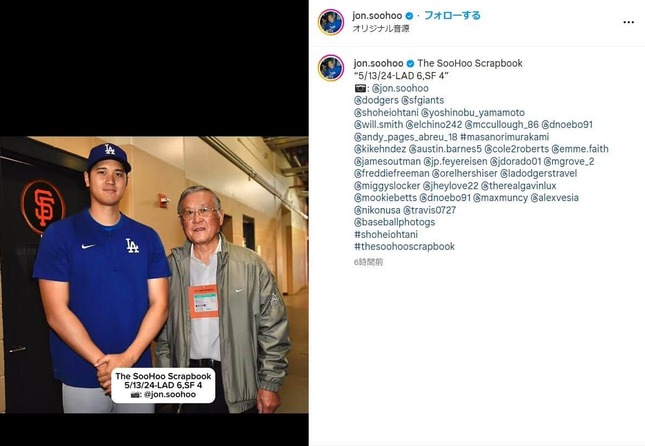Viewport: 645px width, 446px height.
Task: Open the @yoshinobu_yamamoto mention
Action: point(473,113)
